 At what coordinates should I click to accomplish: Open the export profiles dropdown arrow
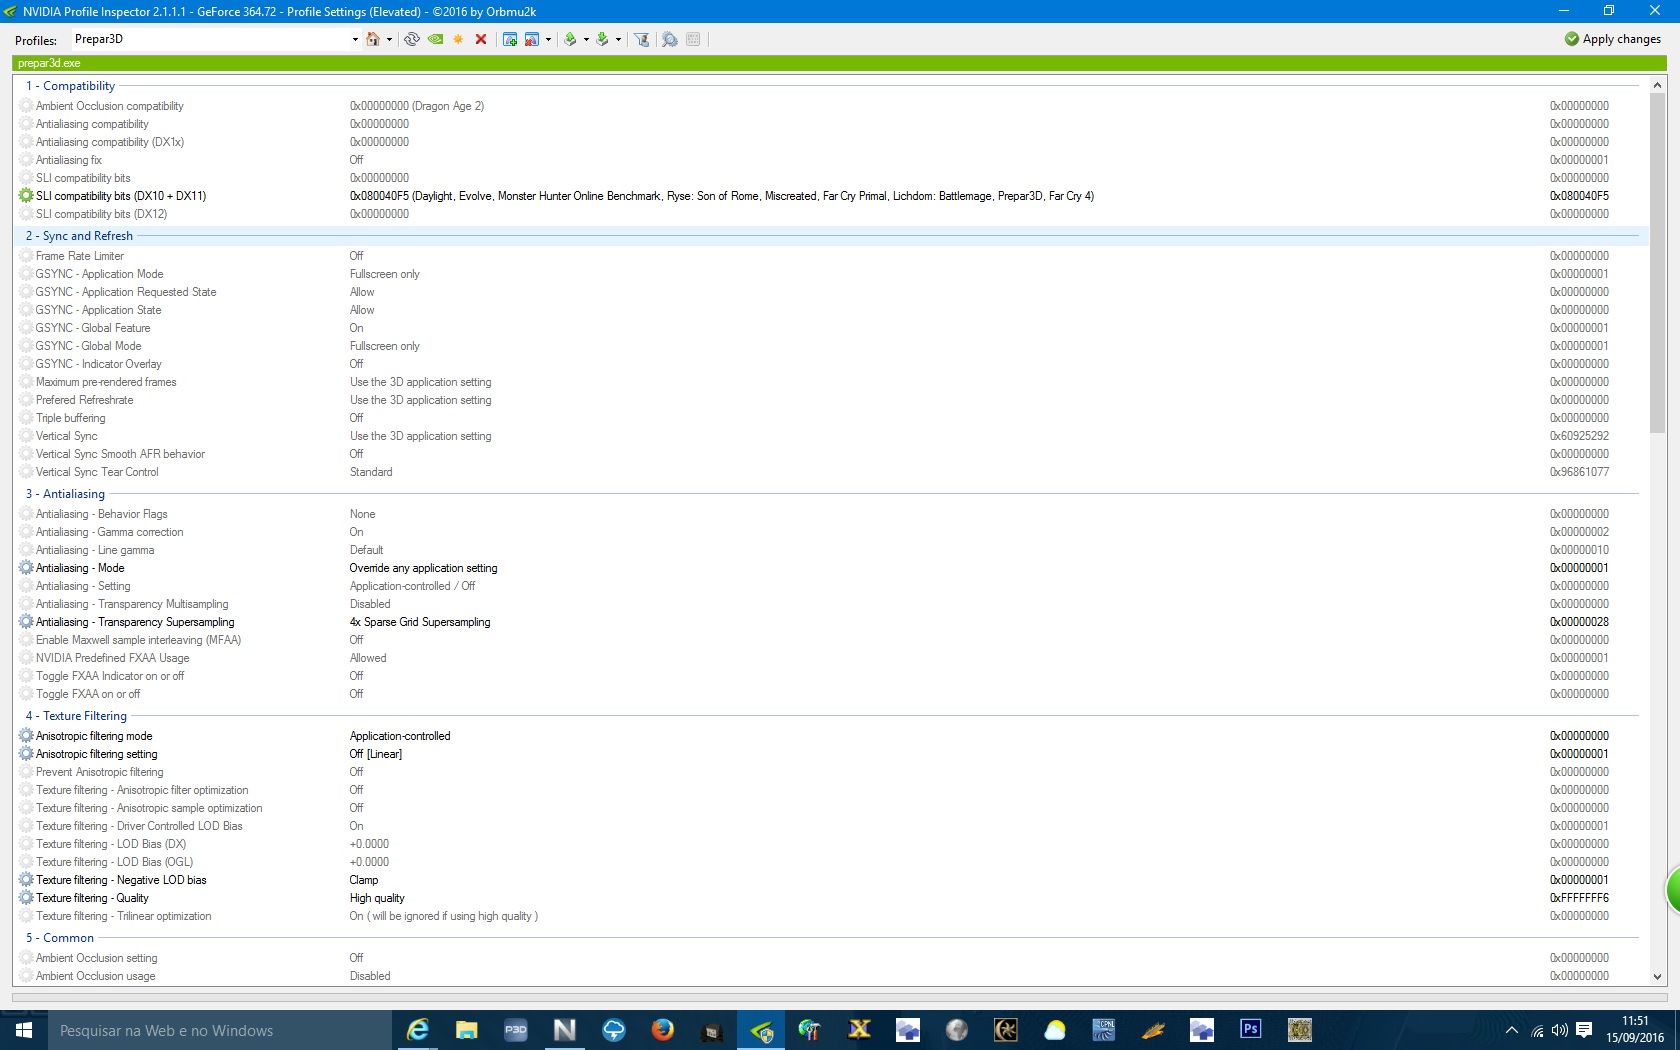[x=586, y=40]
